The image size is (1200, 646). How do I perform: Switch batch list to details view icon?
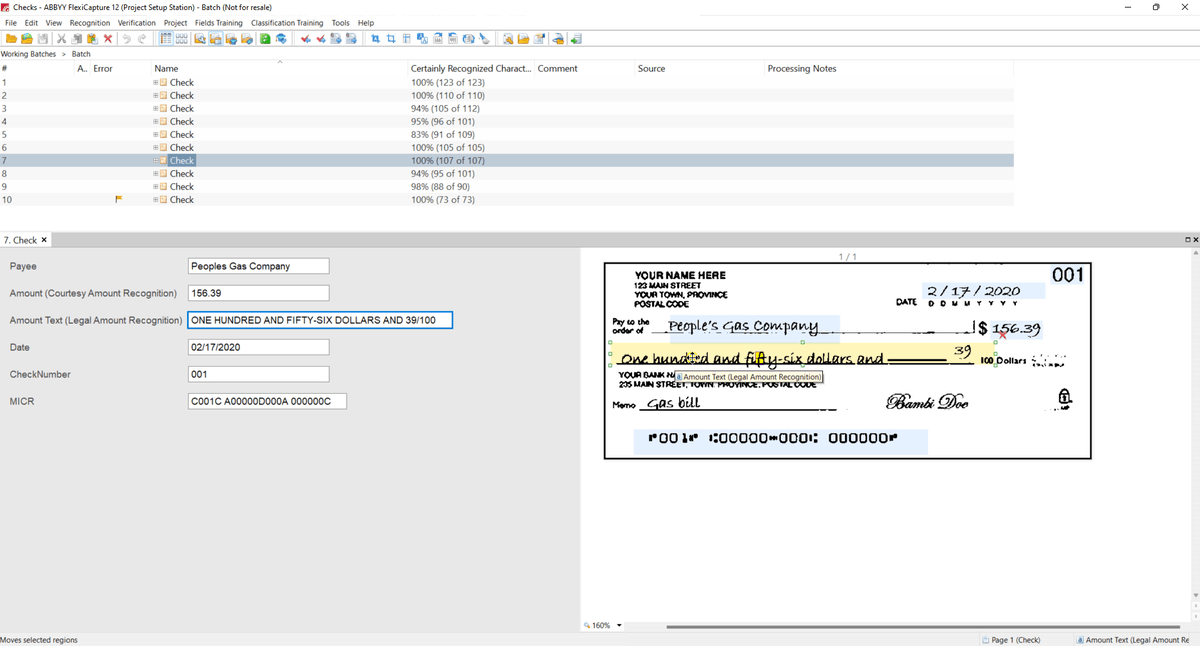point(166,39)
